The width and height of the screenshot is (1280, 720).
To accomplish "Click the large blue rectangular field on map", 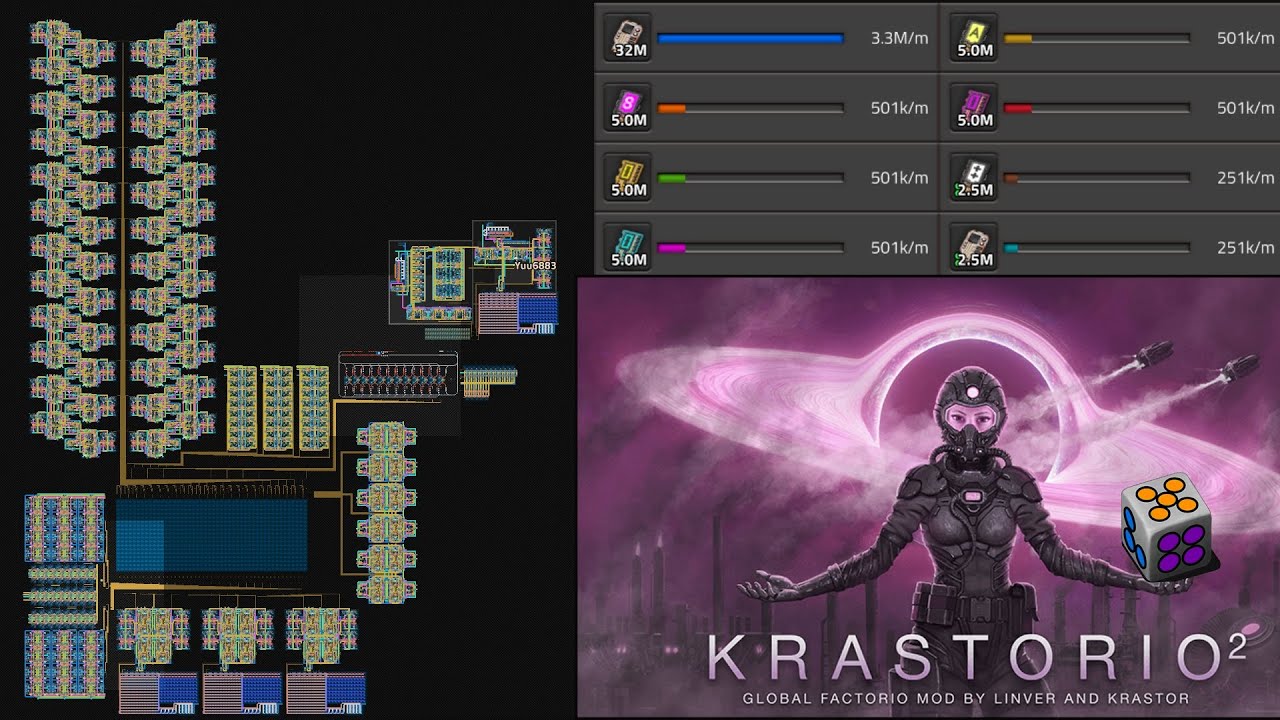I will click(x=211, y=535).
